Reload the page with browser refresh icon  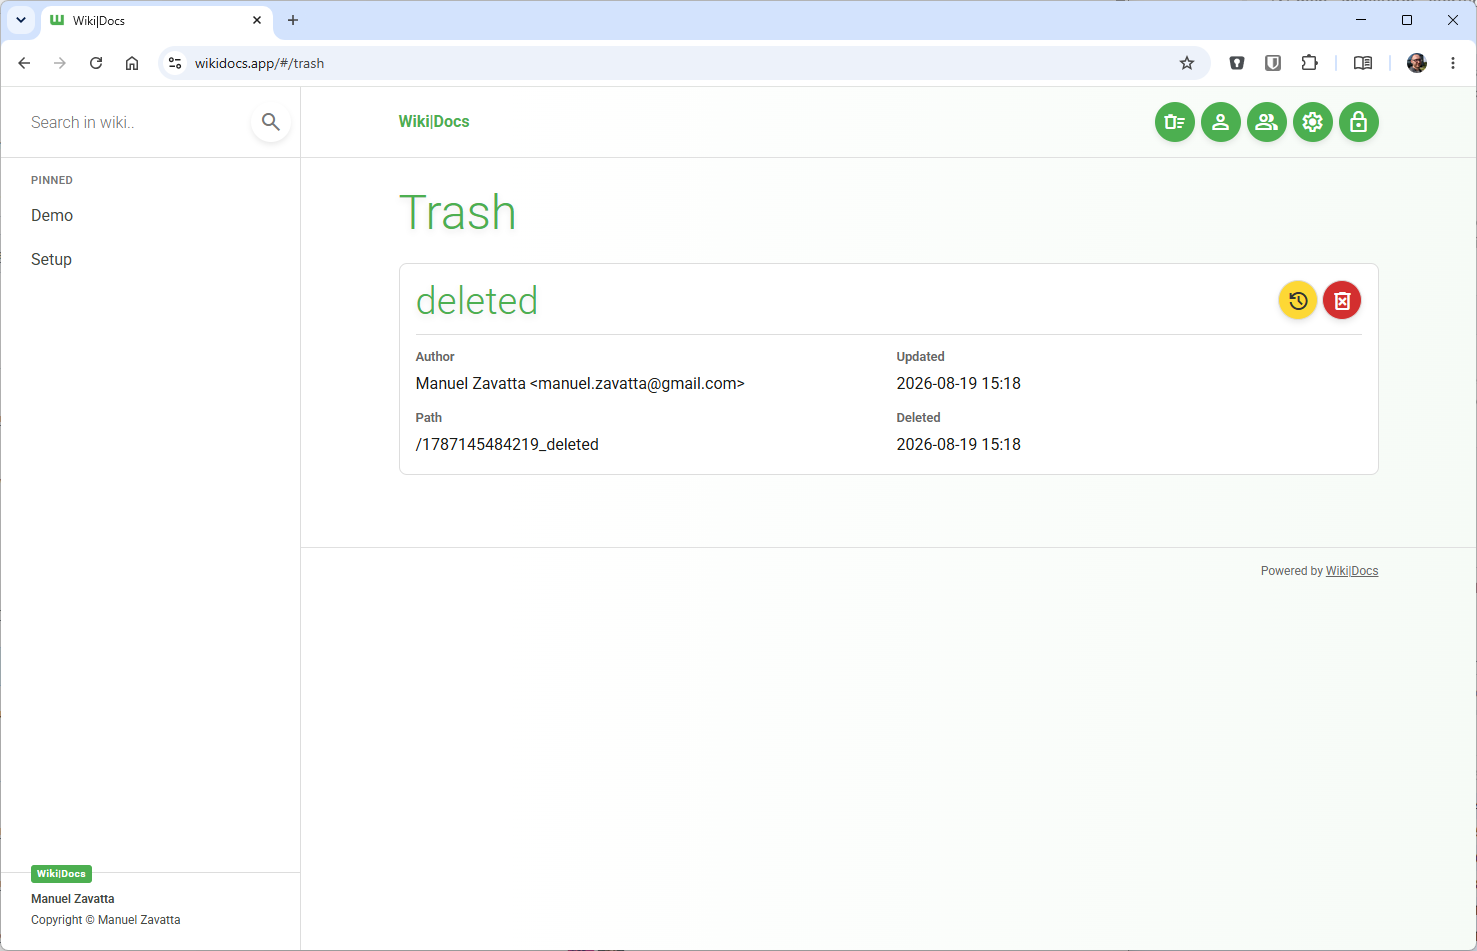(x=96, y=63)
